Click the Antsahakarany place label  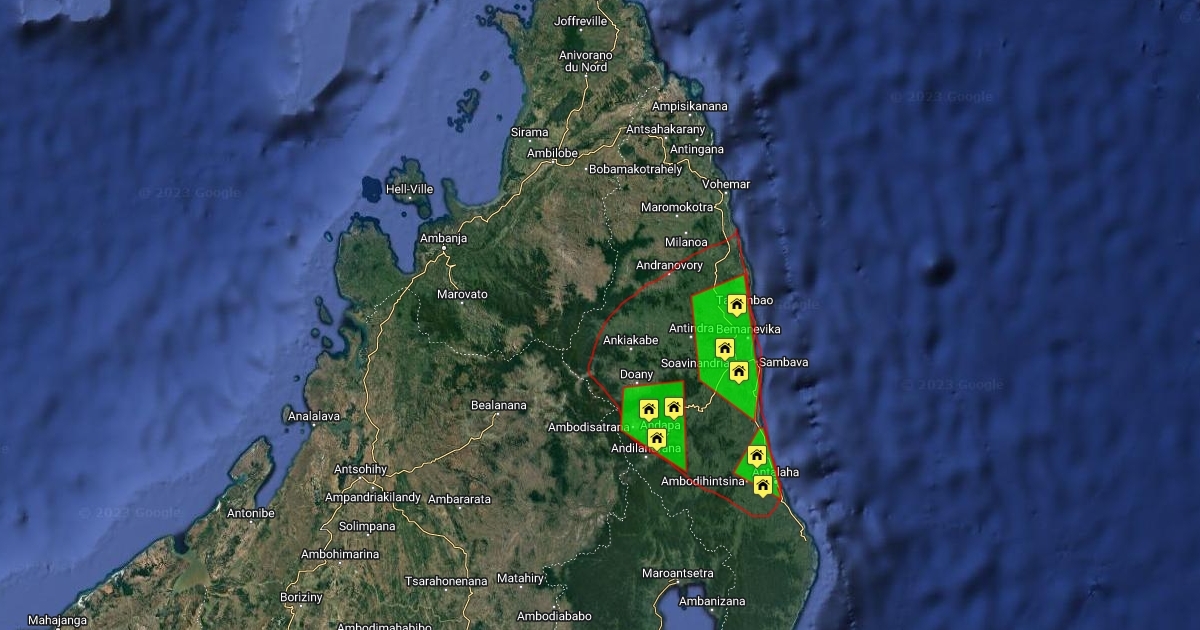click(666, 129)
